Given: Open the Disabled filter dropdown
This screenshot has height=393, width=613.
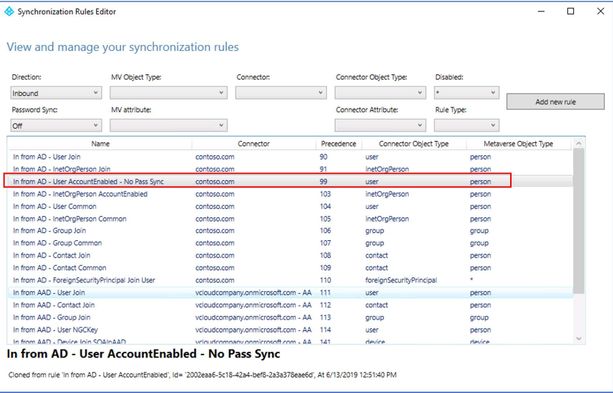Looking at the screenshot, I should (x=466, y=93).
